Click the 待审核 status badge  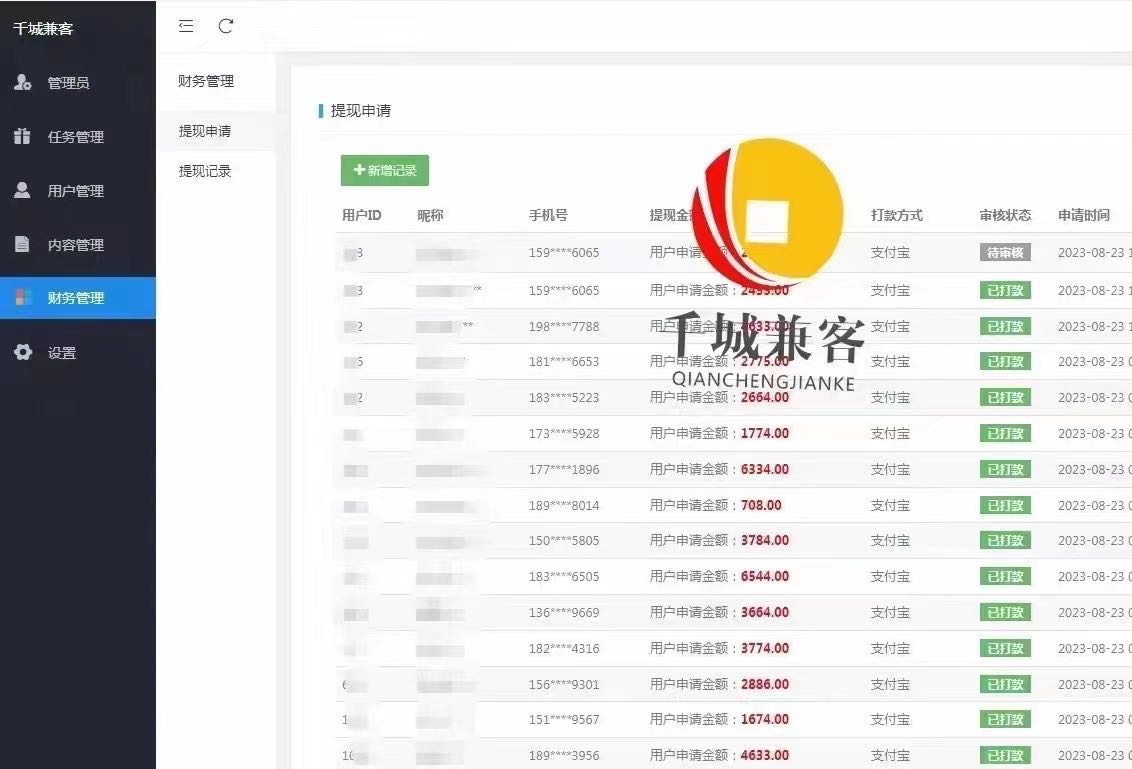tap(1005, 253)
